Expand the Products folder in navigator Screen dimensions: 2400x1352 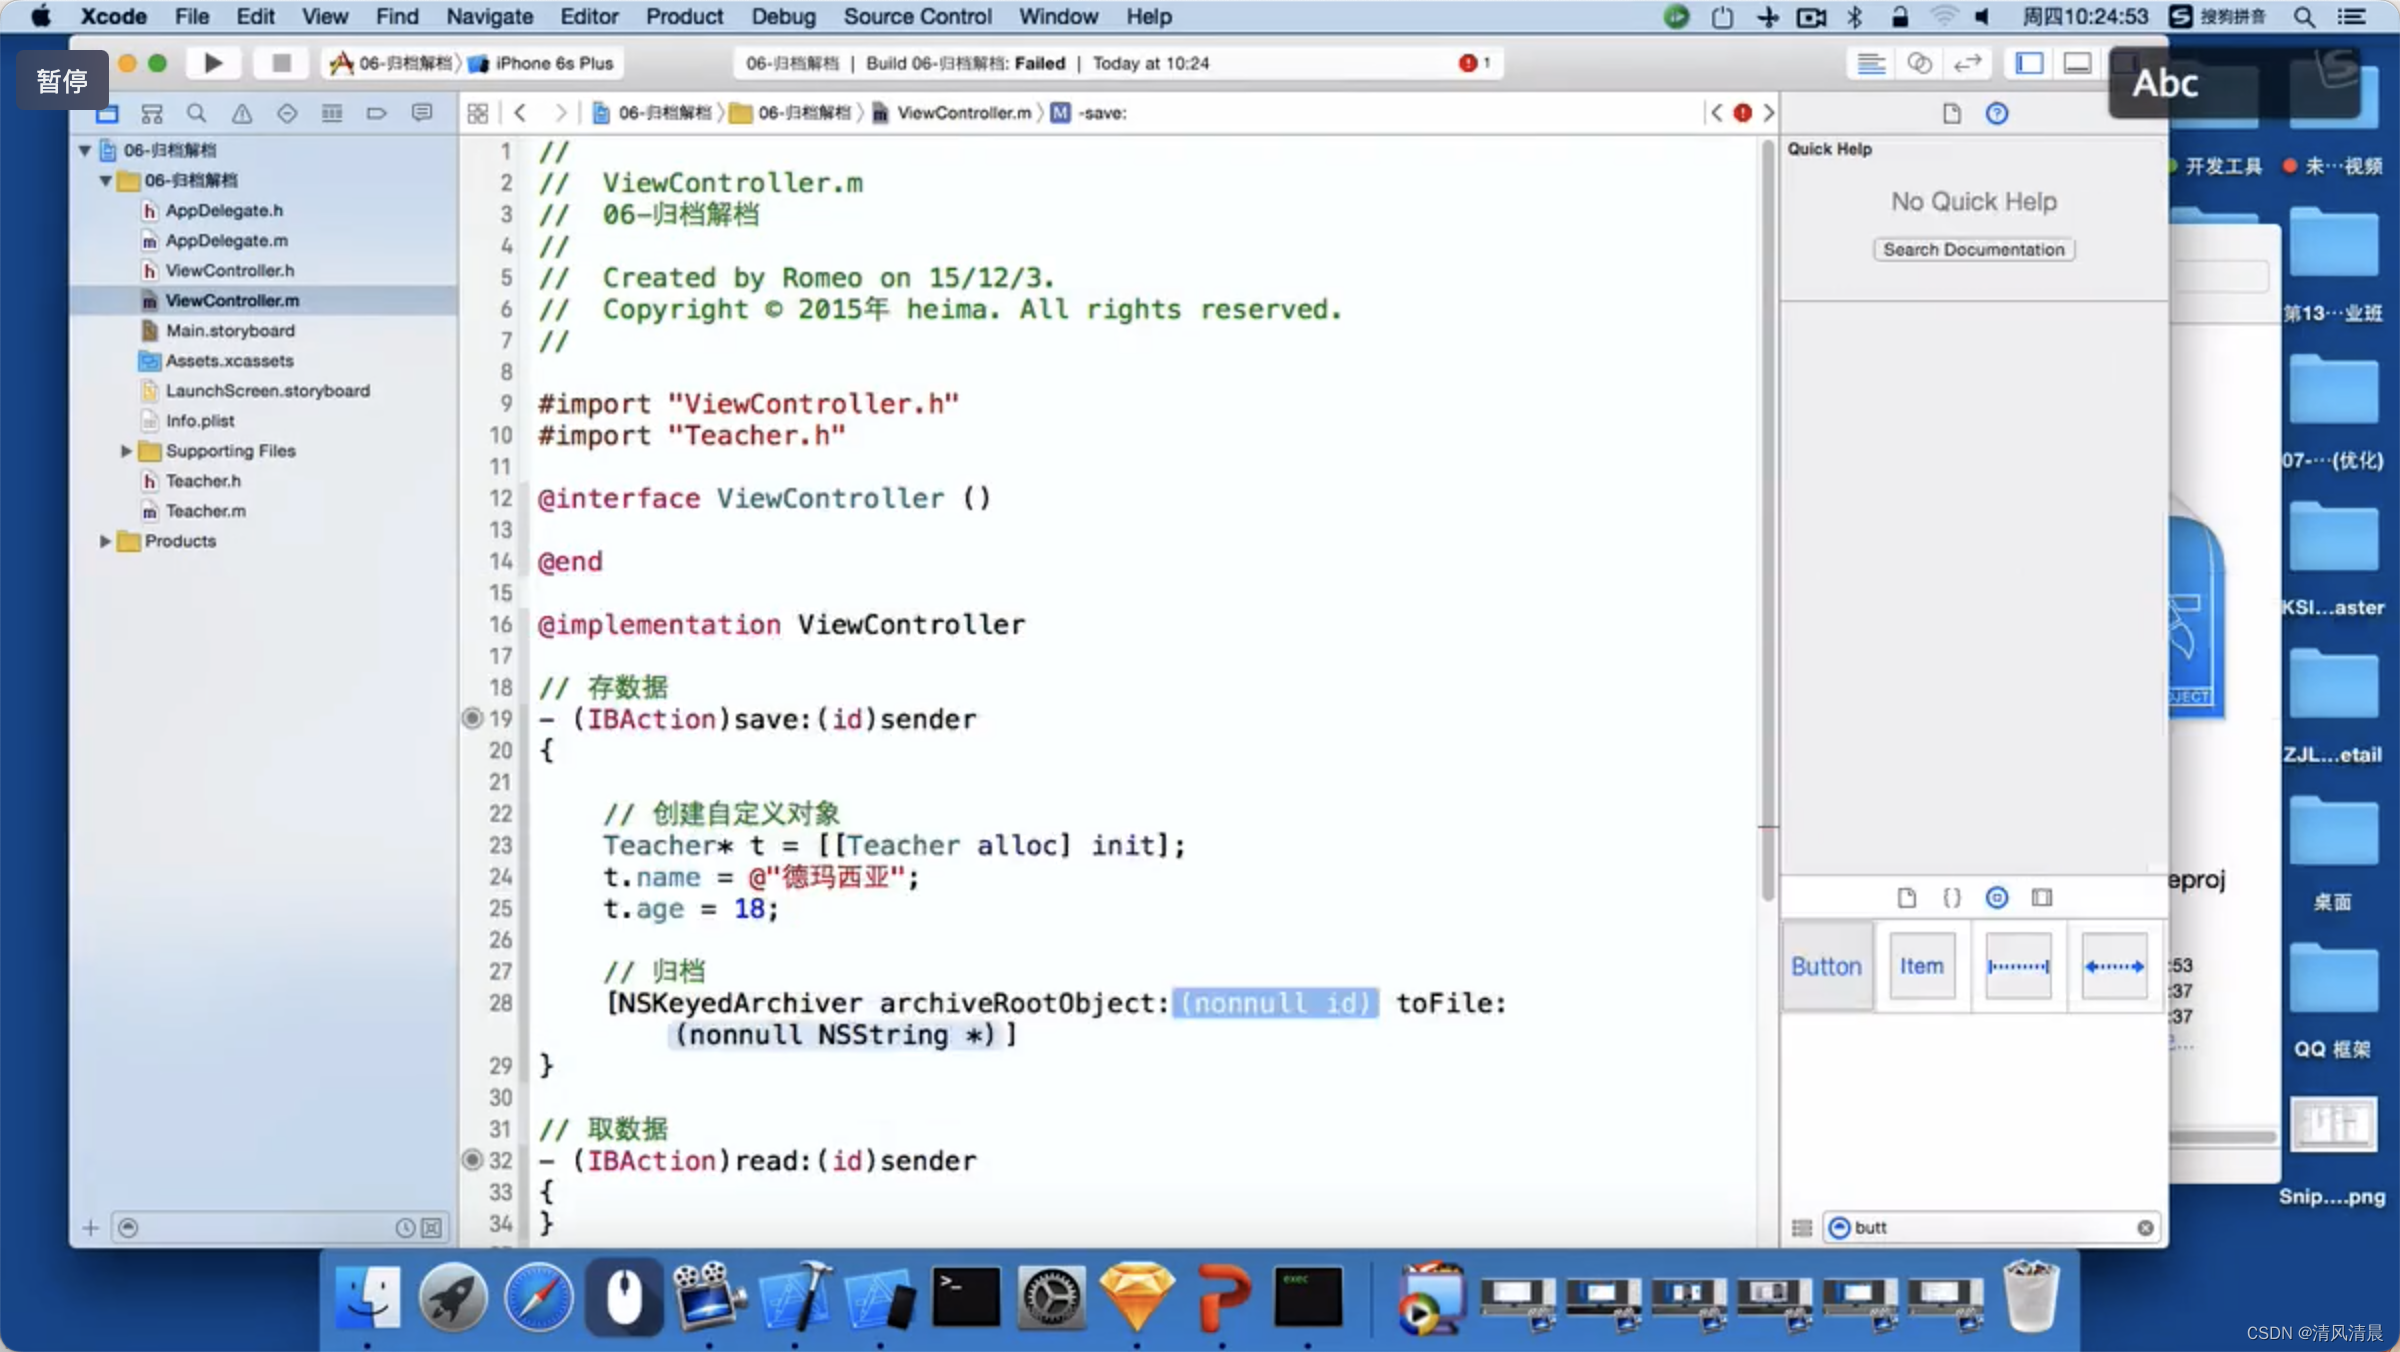(104, 541)
